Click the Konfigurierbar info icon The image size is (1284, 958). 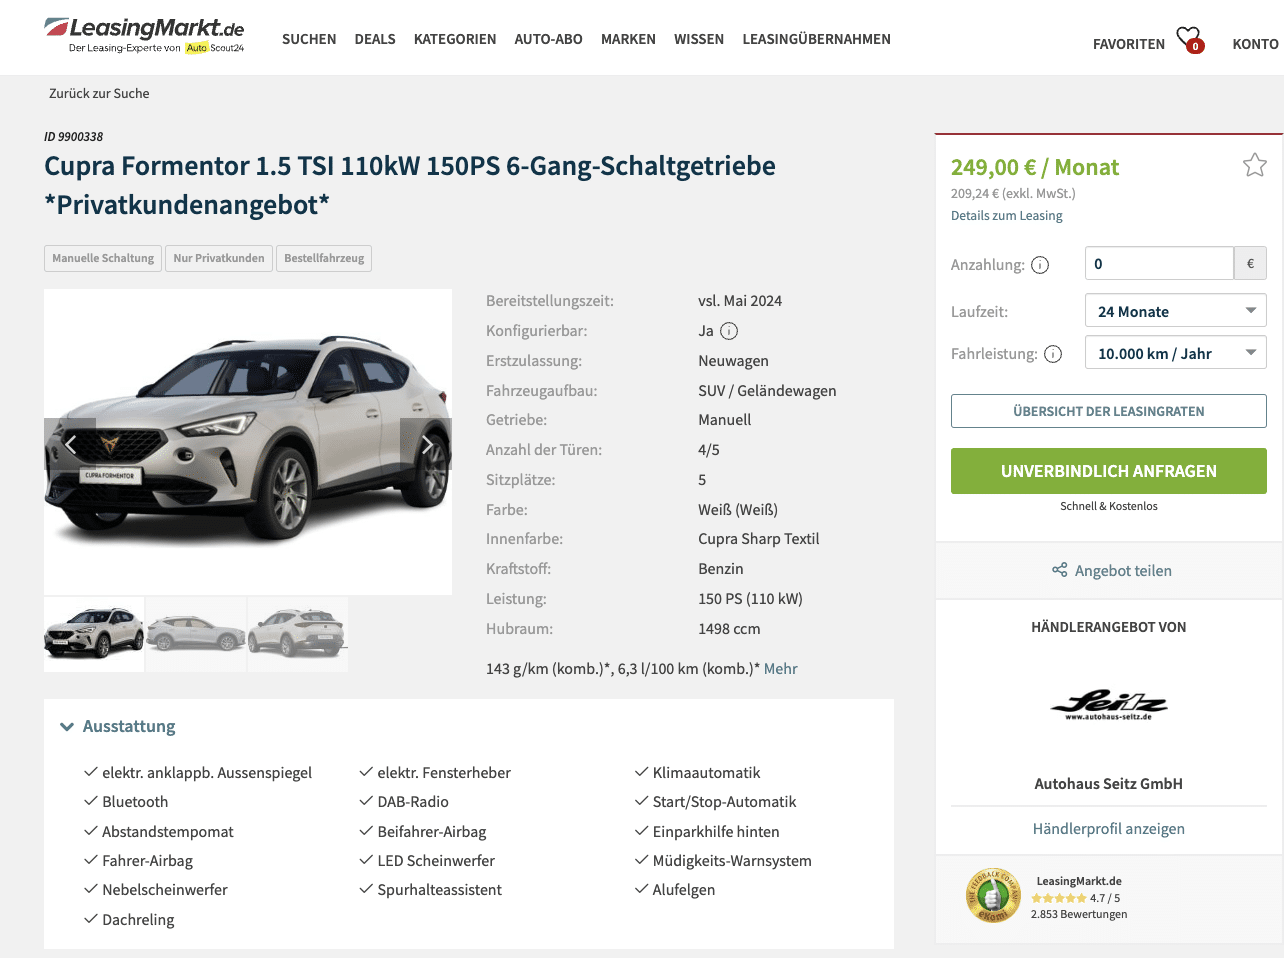[x=729, y=331]
